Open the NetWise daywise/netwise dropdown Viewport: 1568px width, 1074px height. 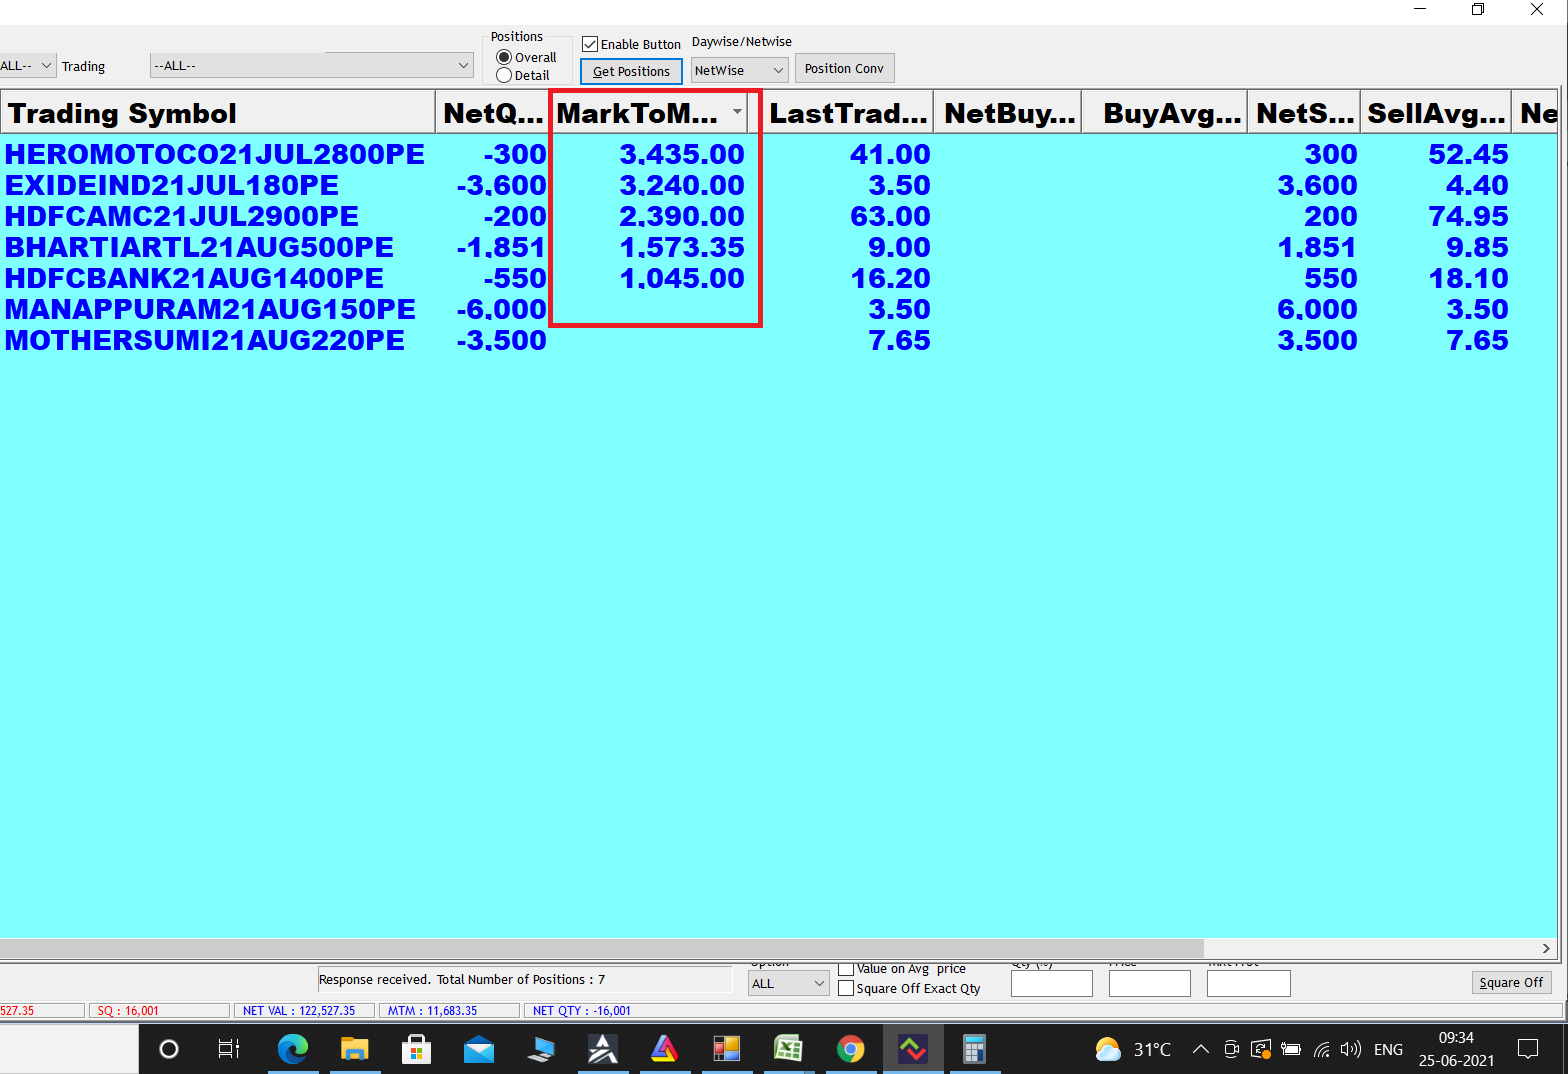740,70
